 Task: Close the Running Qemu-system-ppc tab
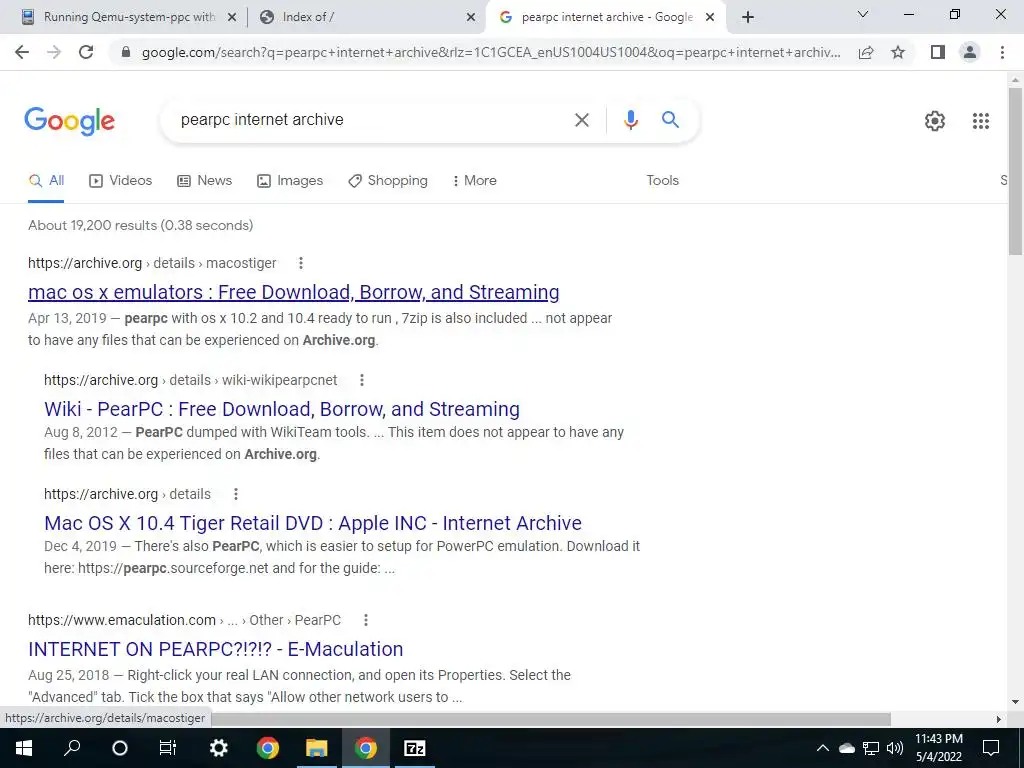click(x=231, y=18)
